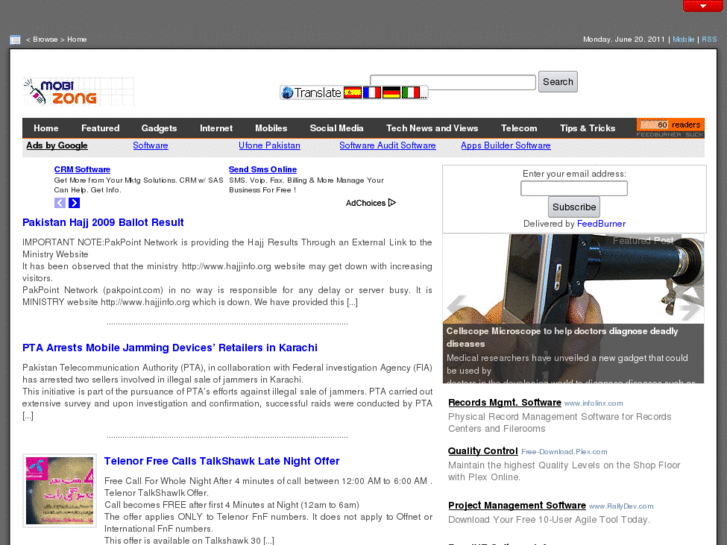Open the Social Media menu item

click(x=337, y=128)
